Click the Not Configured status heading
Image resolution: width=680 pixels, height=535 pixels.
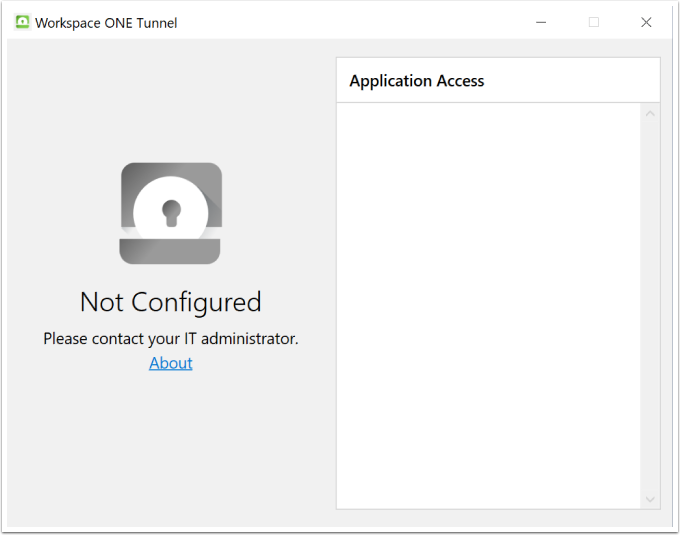tap(171, 302)
